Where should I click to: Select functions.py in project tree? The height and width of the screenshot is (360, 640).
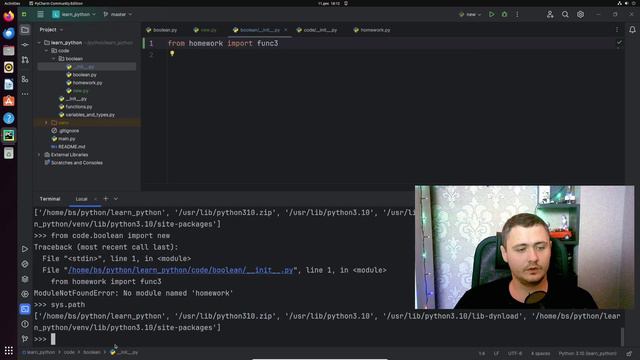78,107
